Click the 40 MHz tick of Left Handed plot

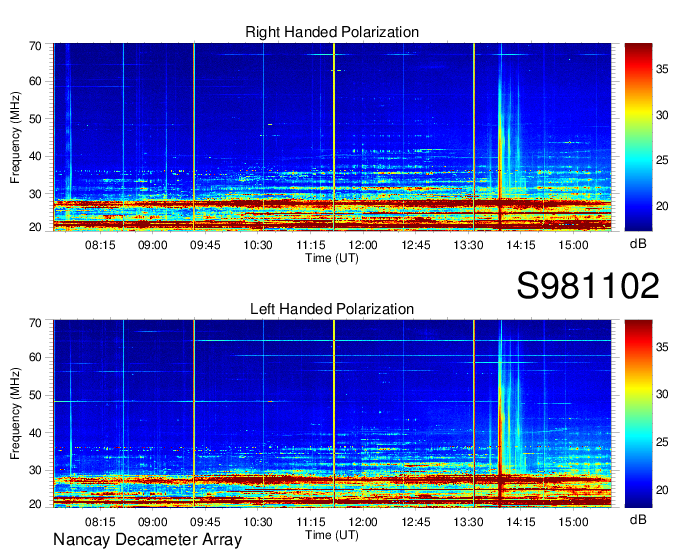click(35, 433)
